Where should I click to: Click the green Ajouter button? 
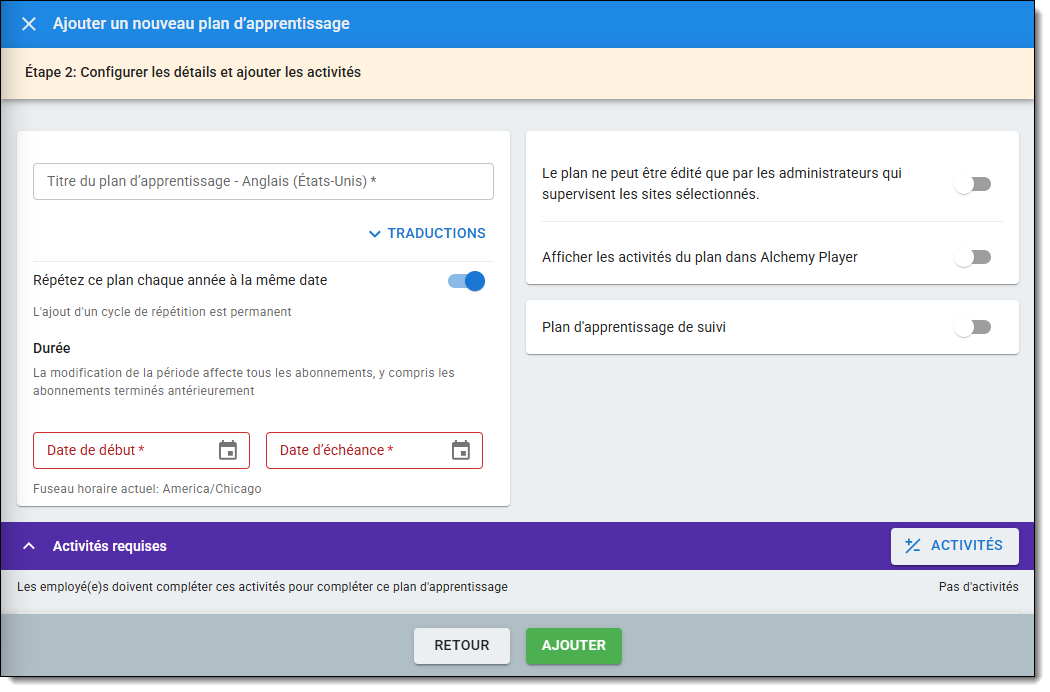tap(574, 646)
